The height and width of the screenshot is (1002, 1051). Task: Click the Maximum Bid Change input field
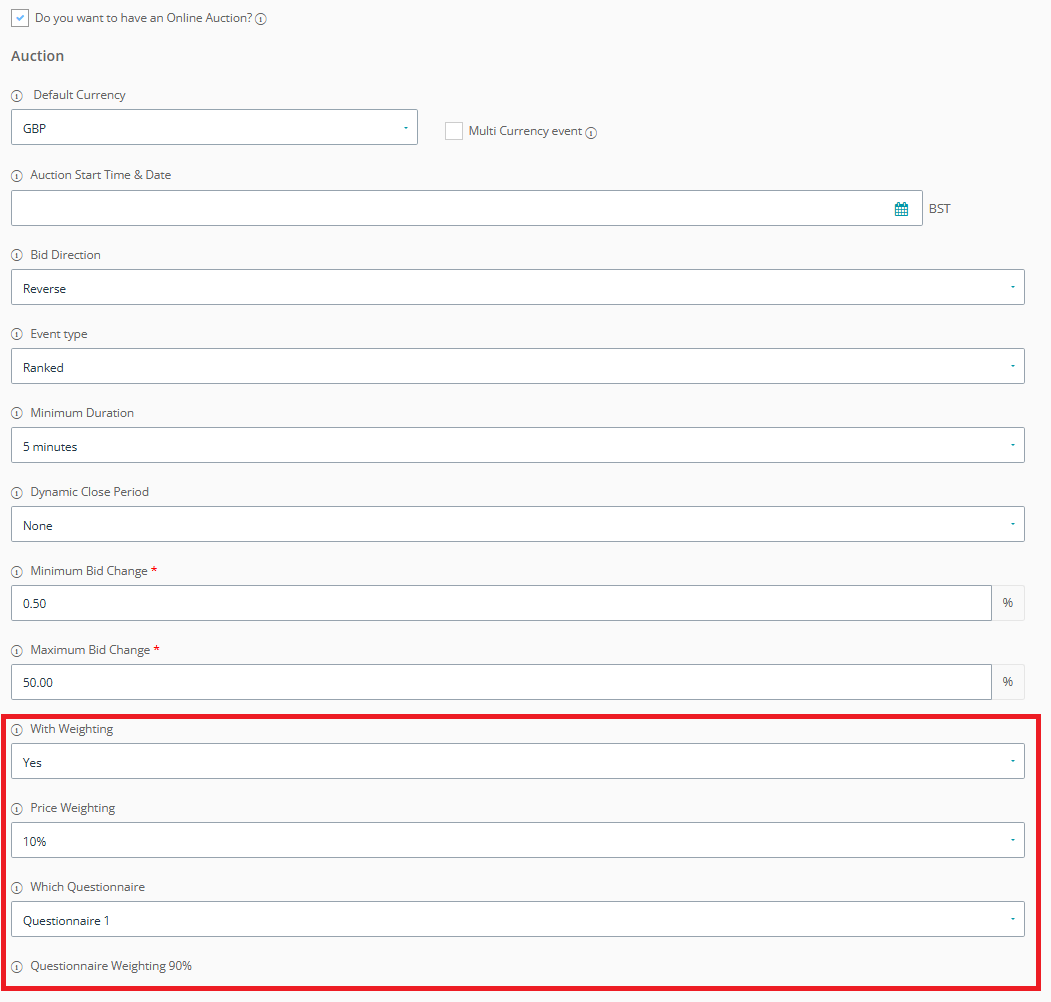tap(501, 682)
